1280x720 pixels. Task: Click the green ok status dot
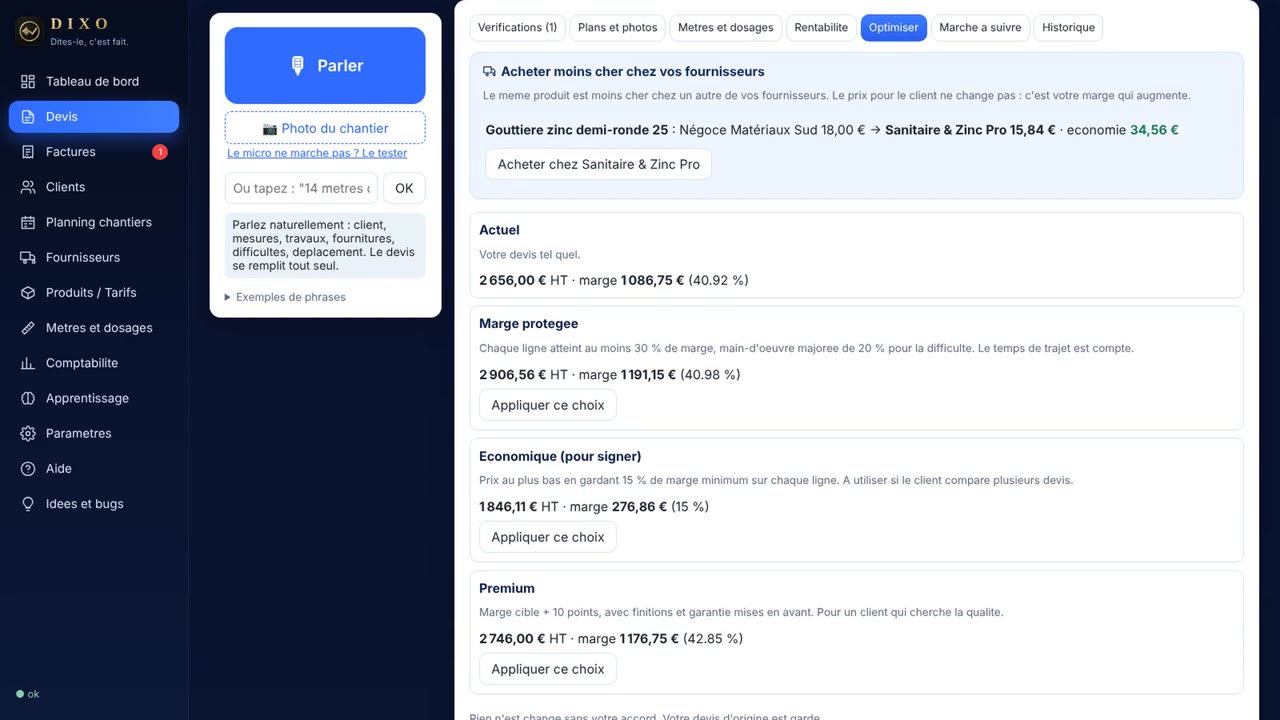tap(20, 694)
